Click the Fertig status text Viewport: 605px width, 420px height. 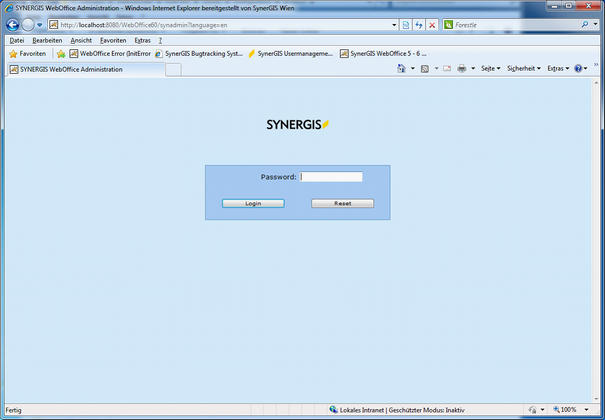coord(14,410)
